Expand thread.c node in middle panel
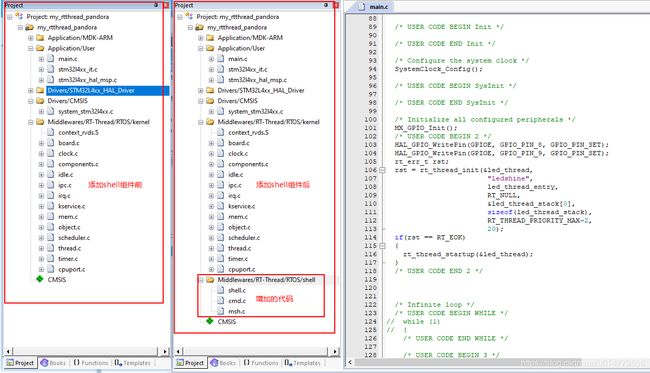 211,248
